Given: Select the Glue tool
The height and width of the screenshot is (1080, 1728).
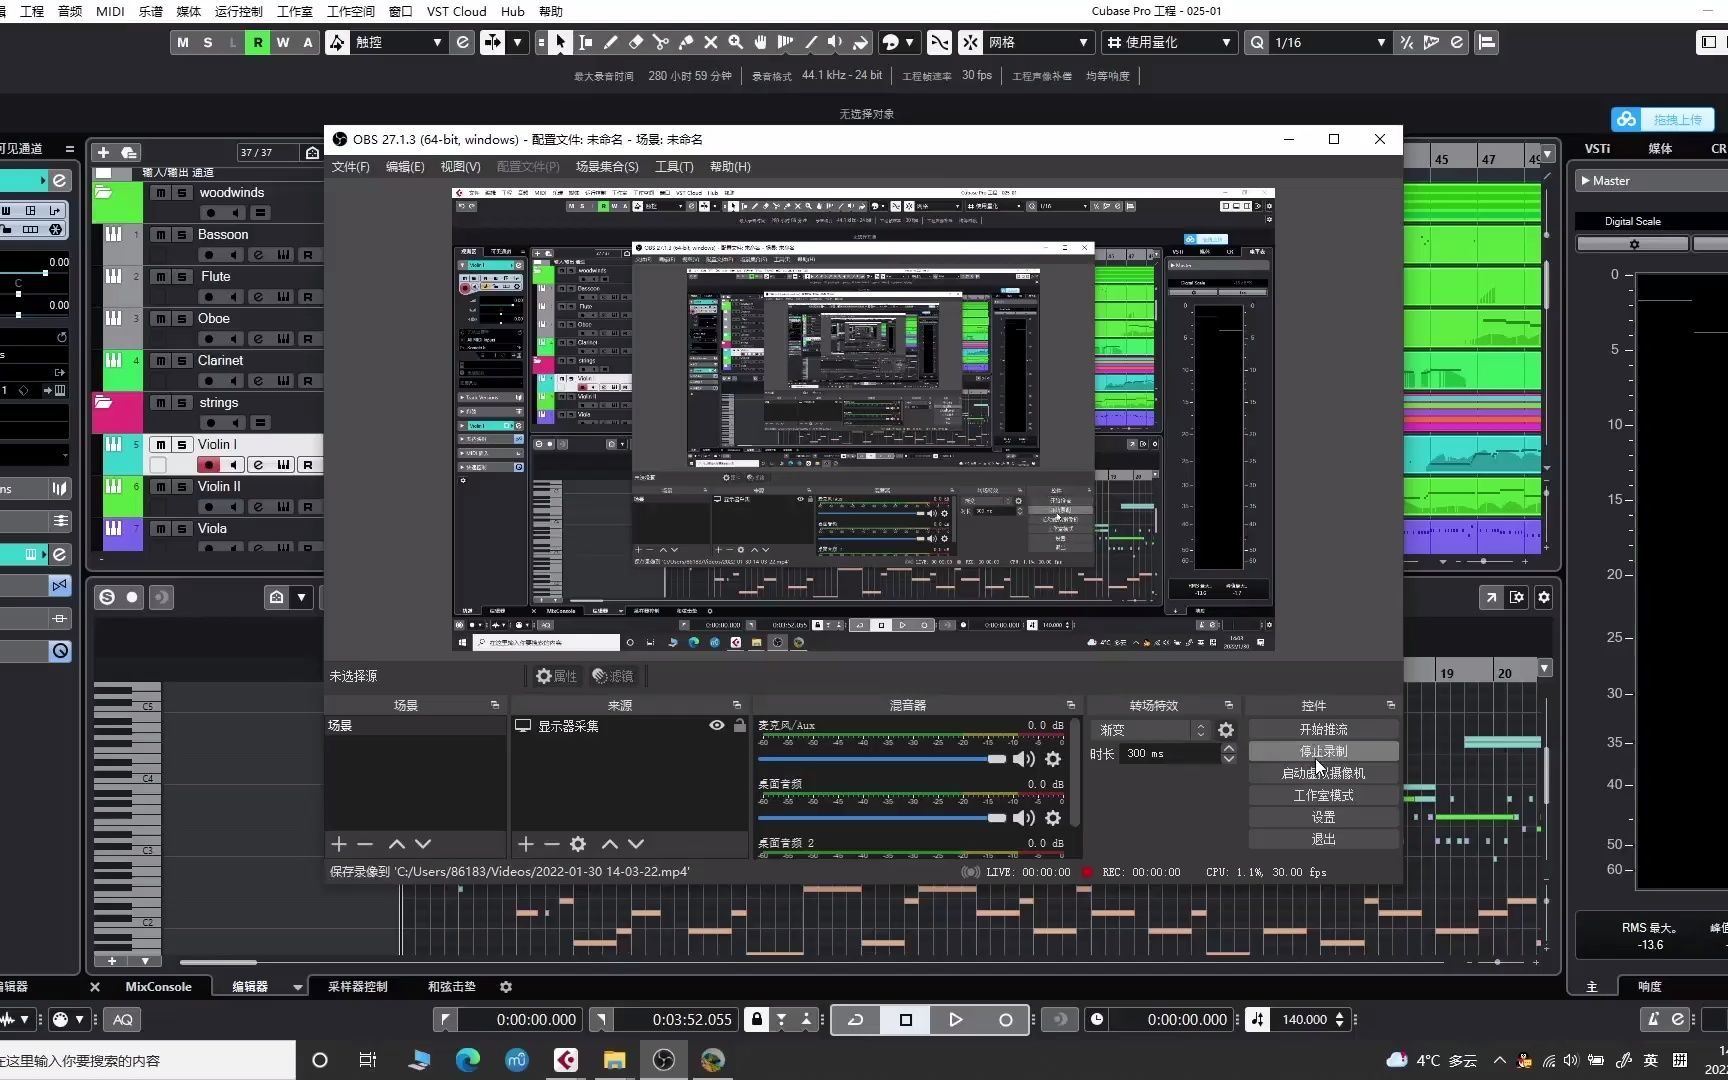Looking at the screenshot, I should click(686, 42).
